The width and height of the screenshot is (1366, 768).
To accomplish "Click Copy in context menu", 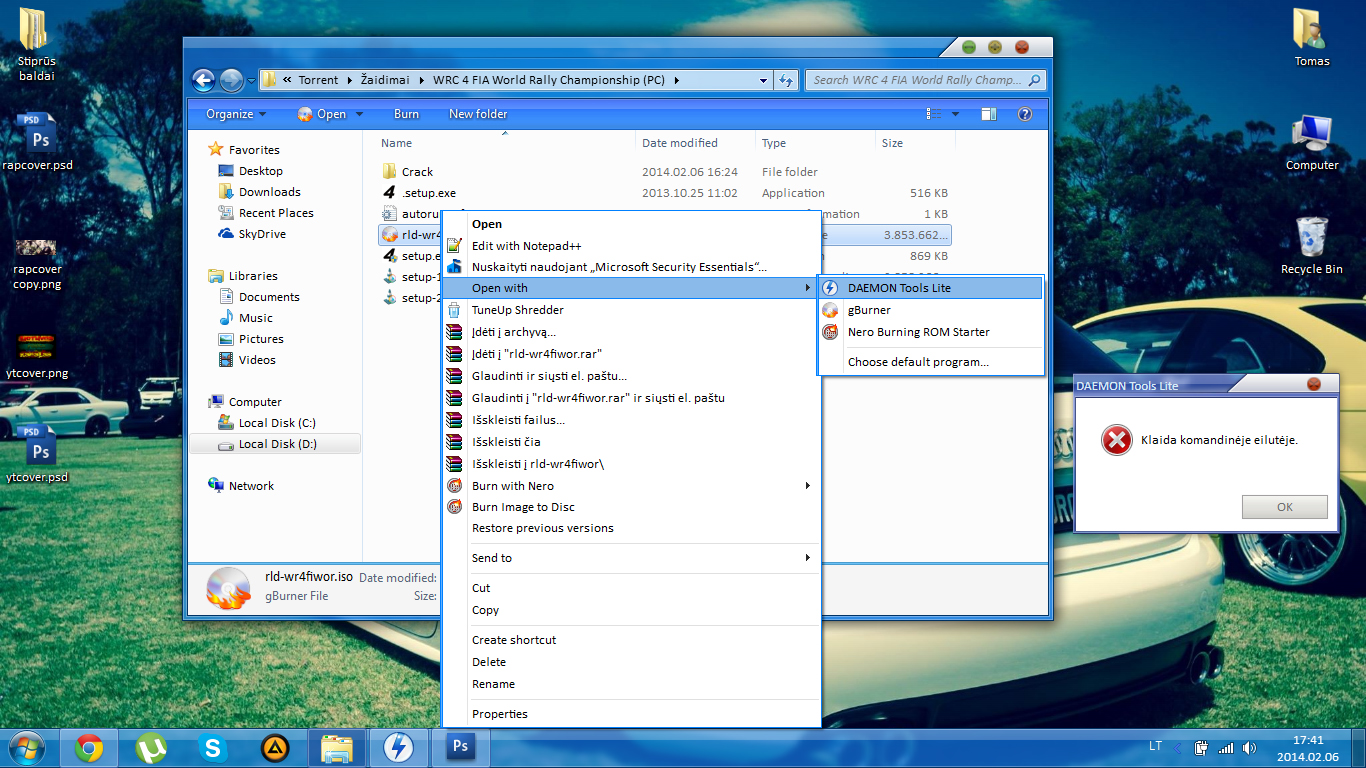I will click(630, 610).
